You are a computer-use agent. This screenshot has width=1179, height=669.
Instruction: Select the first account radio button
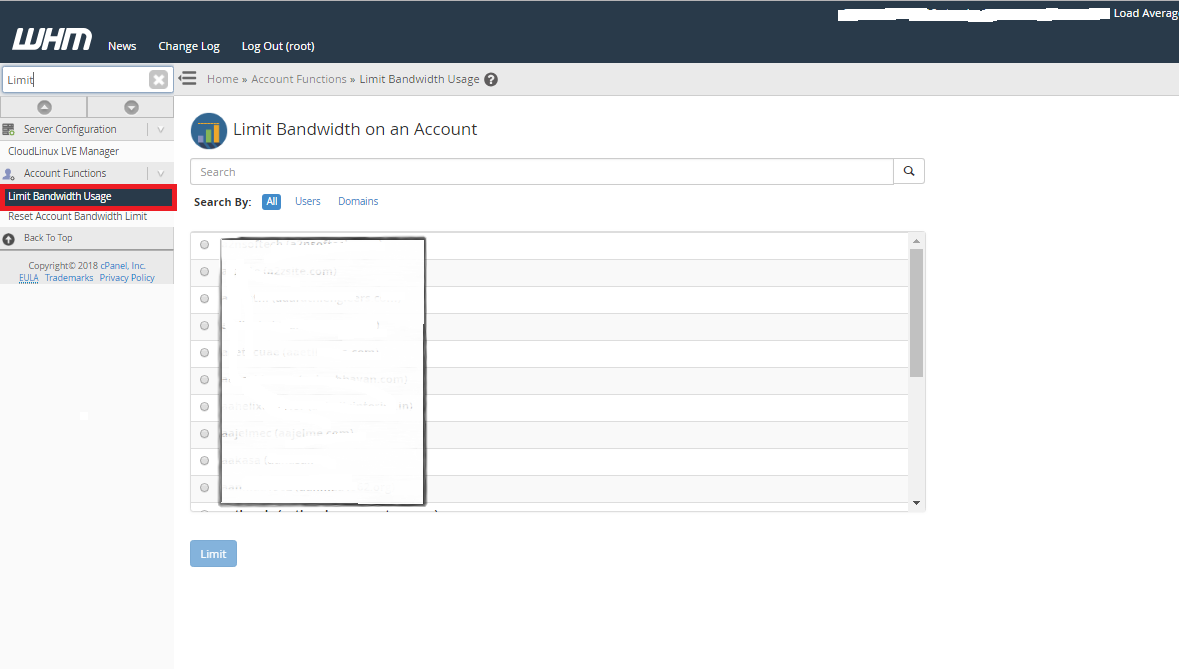205,245
